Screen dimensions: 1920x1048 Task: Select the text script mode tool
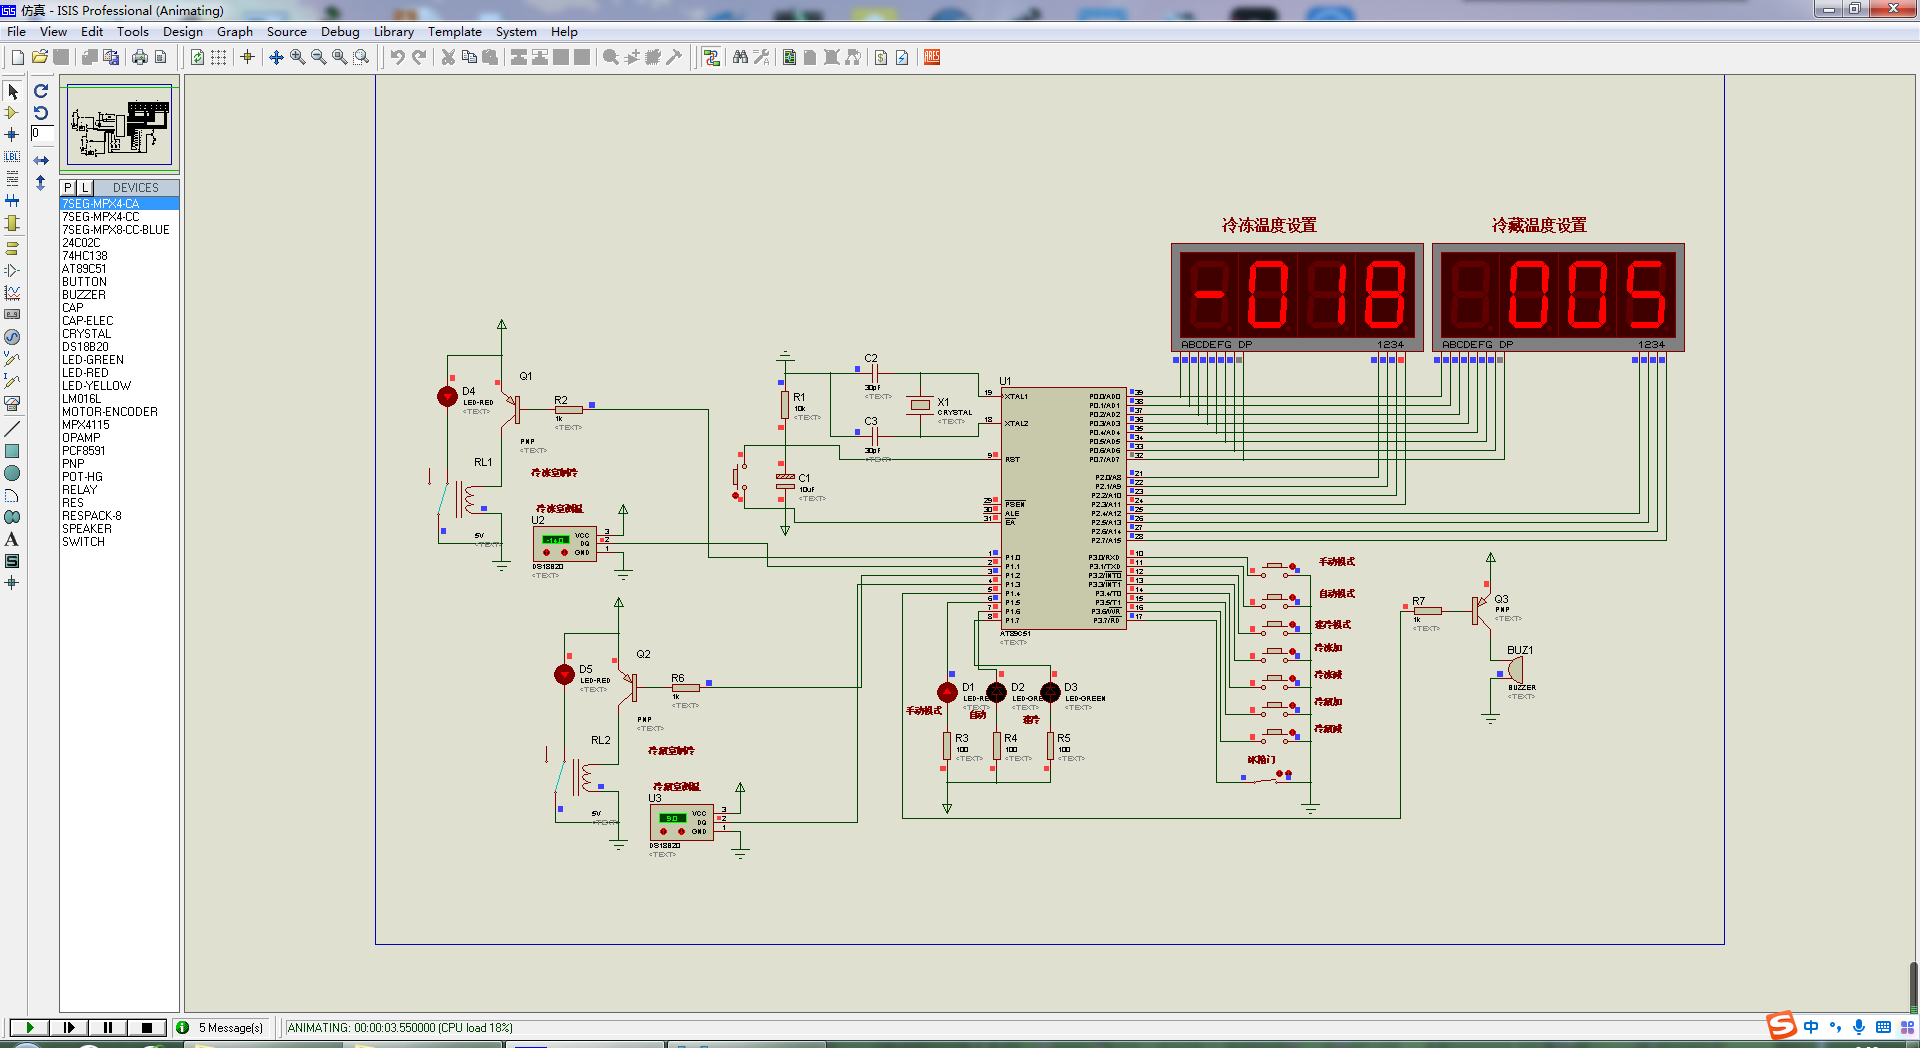pos(12,179)
